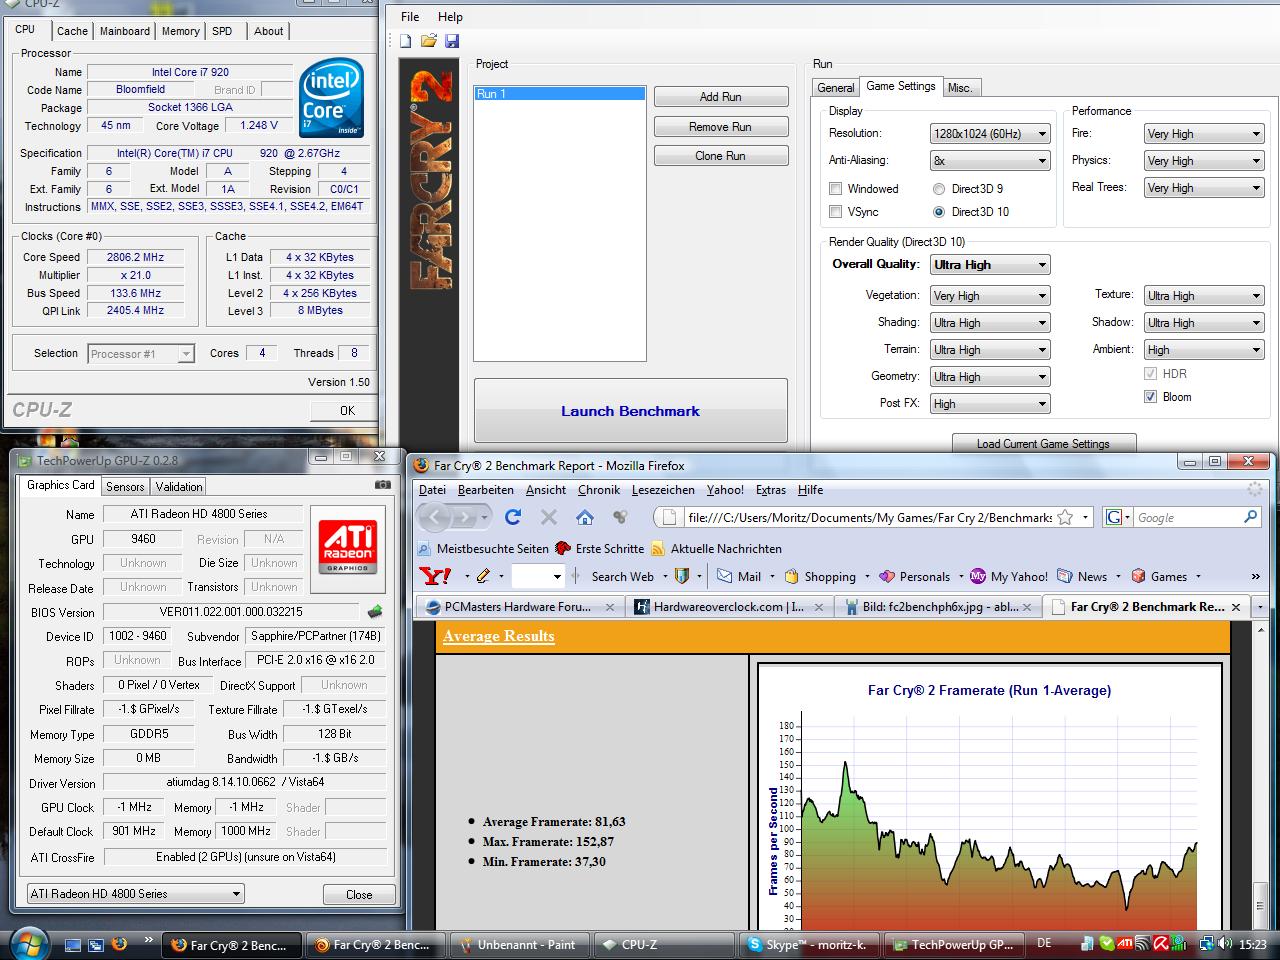The width and height of the screenshot is (1280, 960).
Task: Click the Firefox Stop loading icon
Action: coord(548,517)
